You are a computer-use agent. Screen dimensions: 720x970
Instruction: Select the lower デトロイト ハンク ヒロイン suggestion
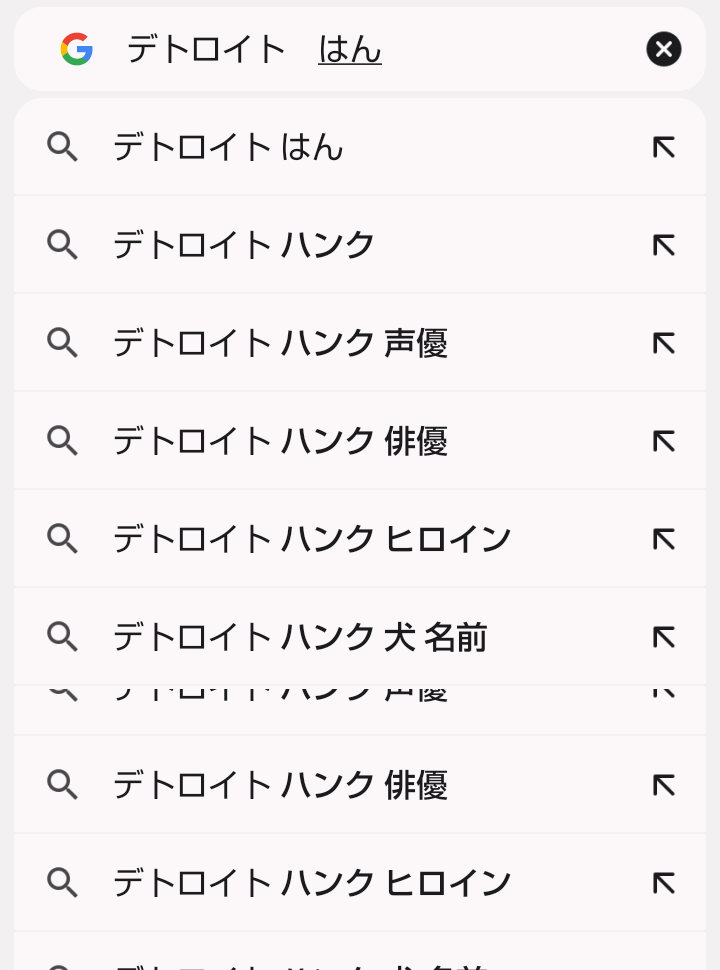click(312, 883)
